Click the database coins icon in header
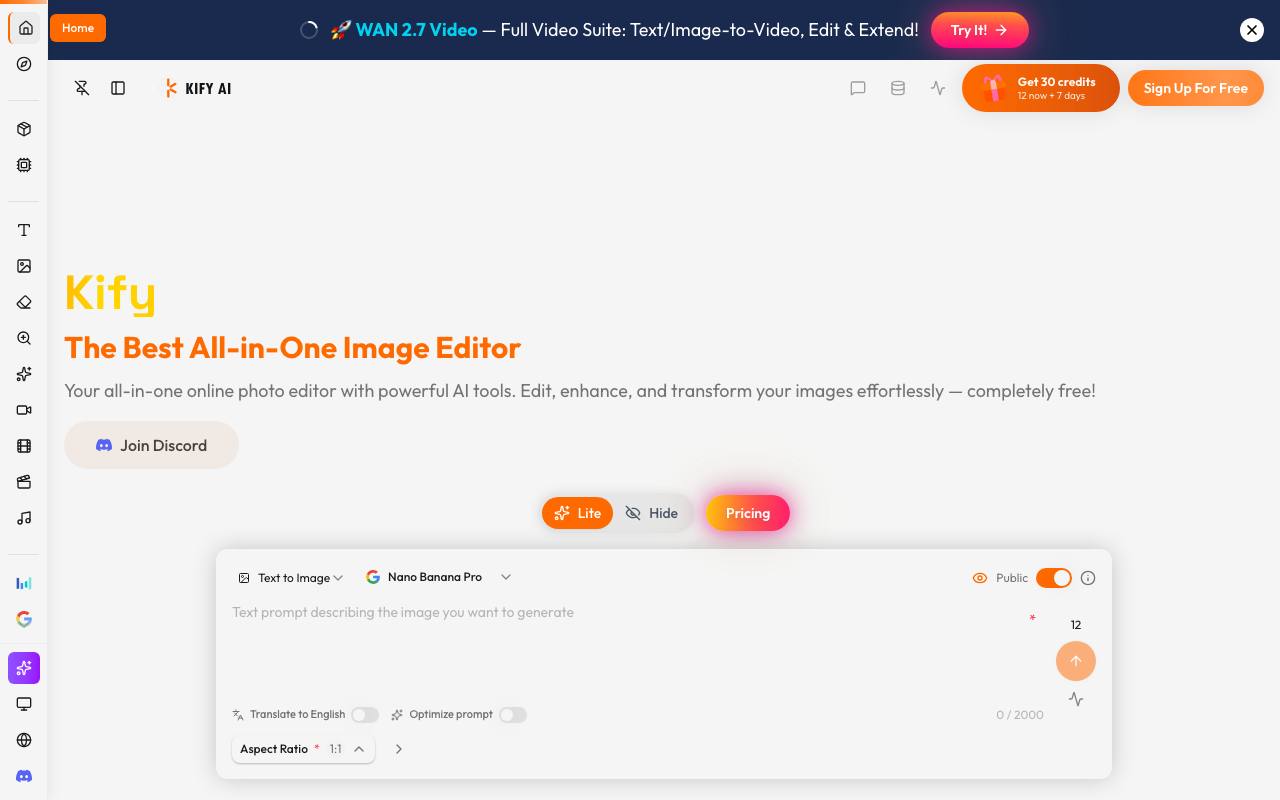The width and height of the screenshot is (1280, 800). (898, 88)
